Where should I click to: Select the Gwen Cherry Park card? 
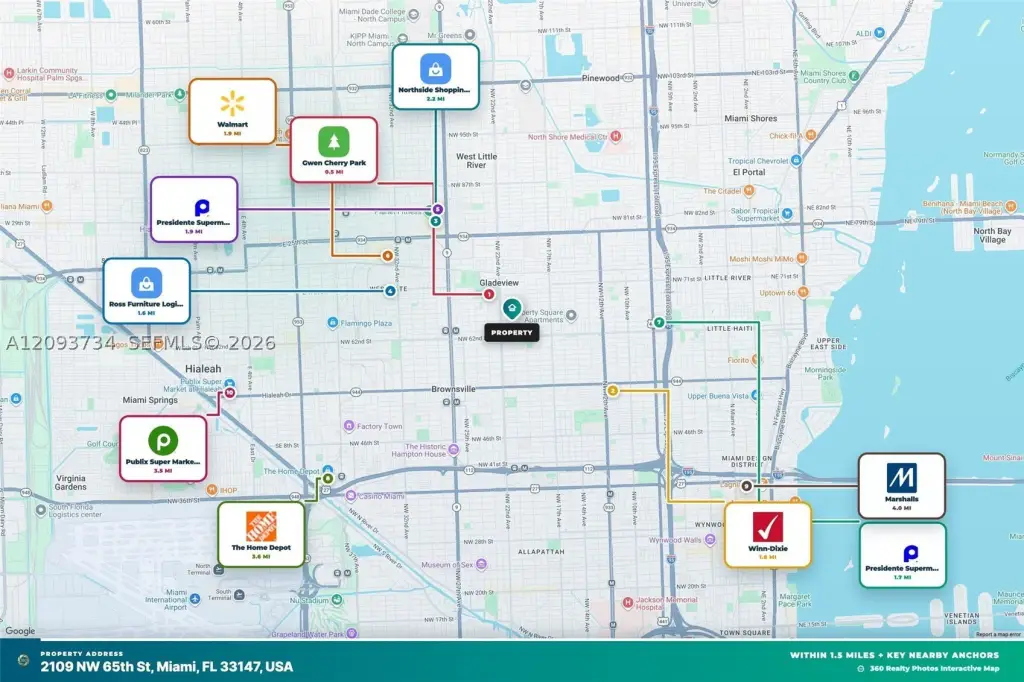coord(334,150)
